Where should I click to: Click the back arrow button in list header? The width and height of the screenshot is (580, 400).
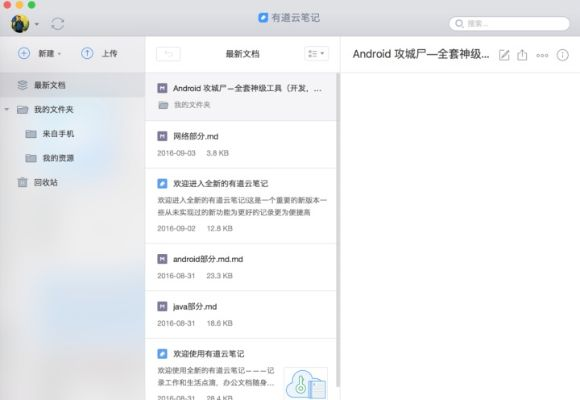pos(168,54)
